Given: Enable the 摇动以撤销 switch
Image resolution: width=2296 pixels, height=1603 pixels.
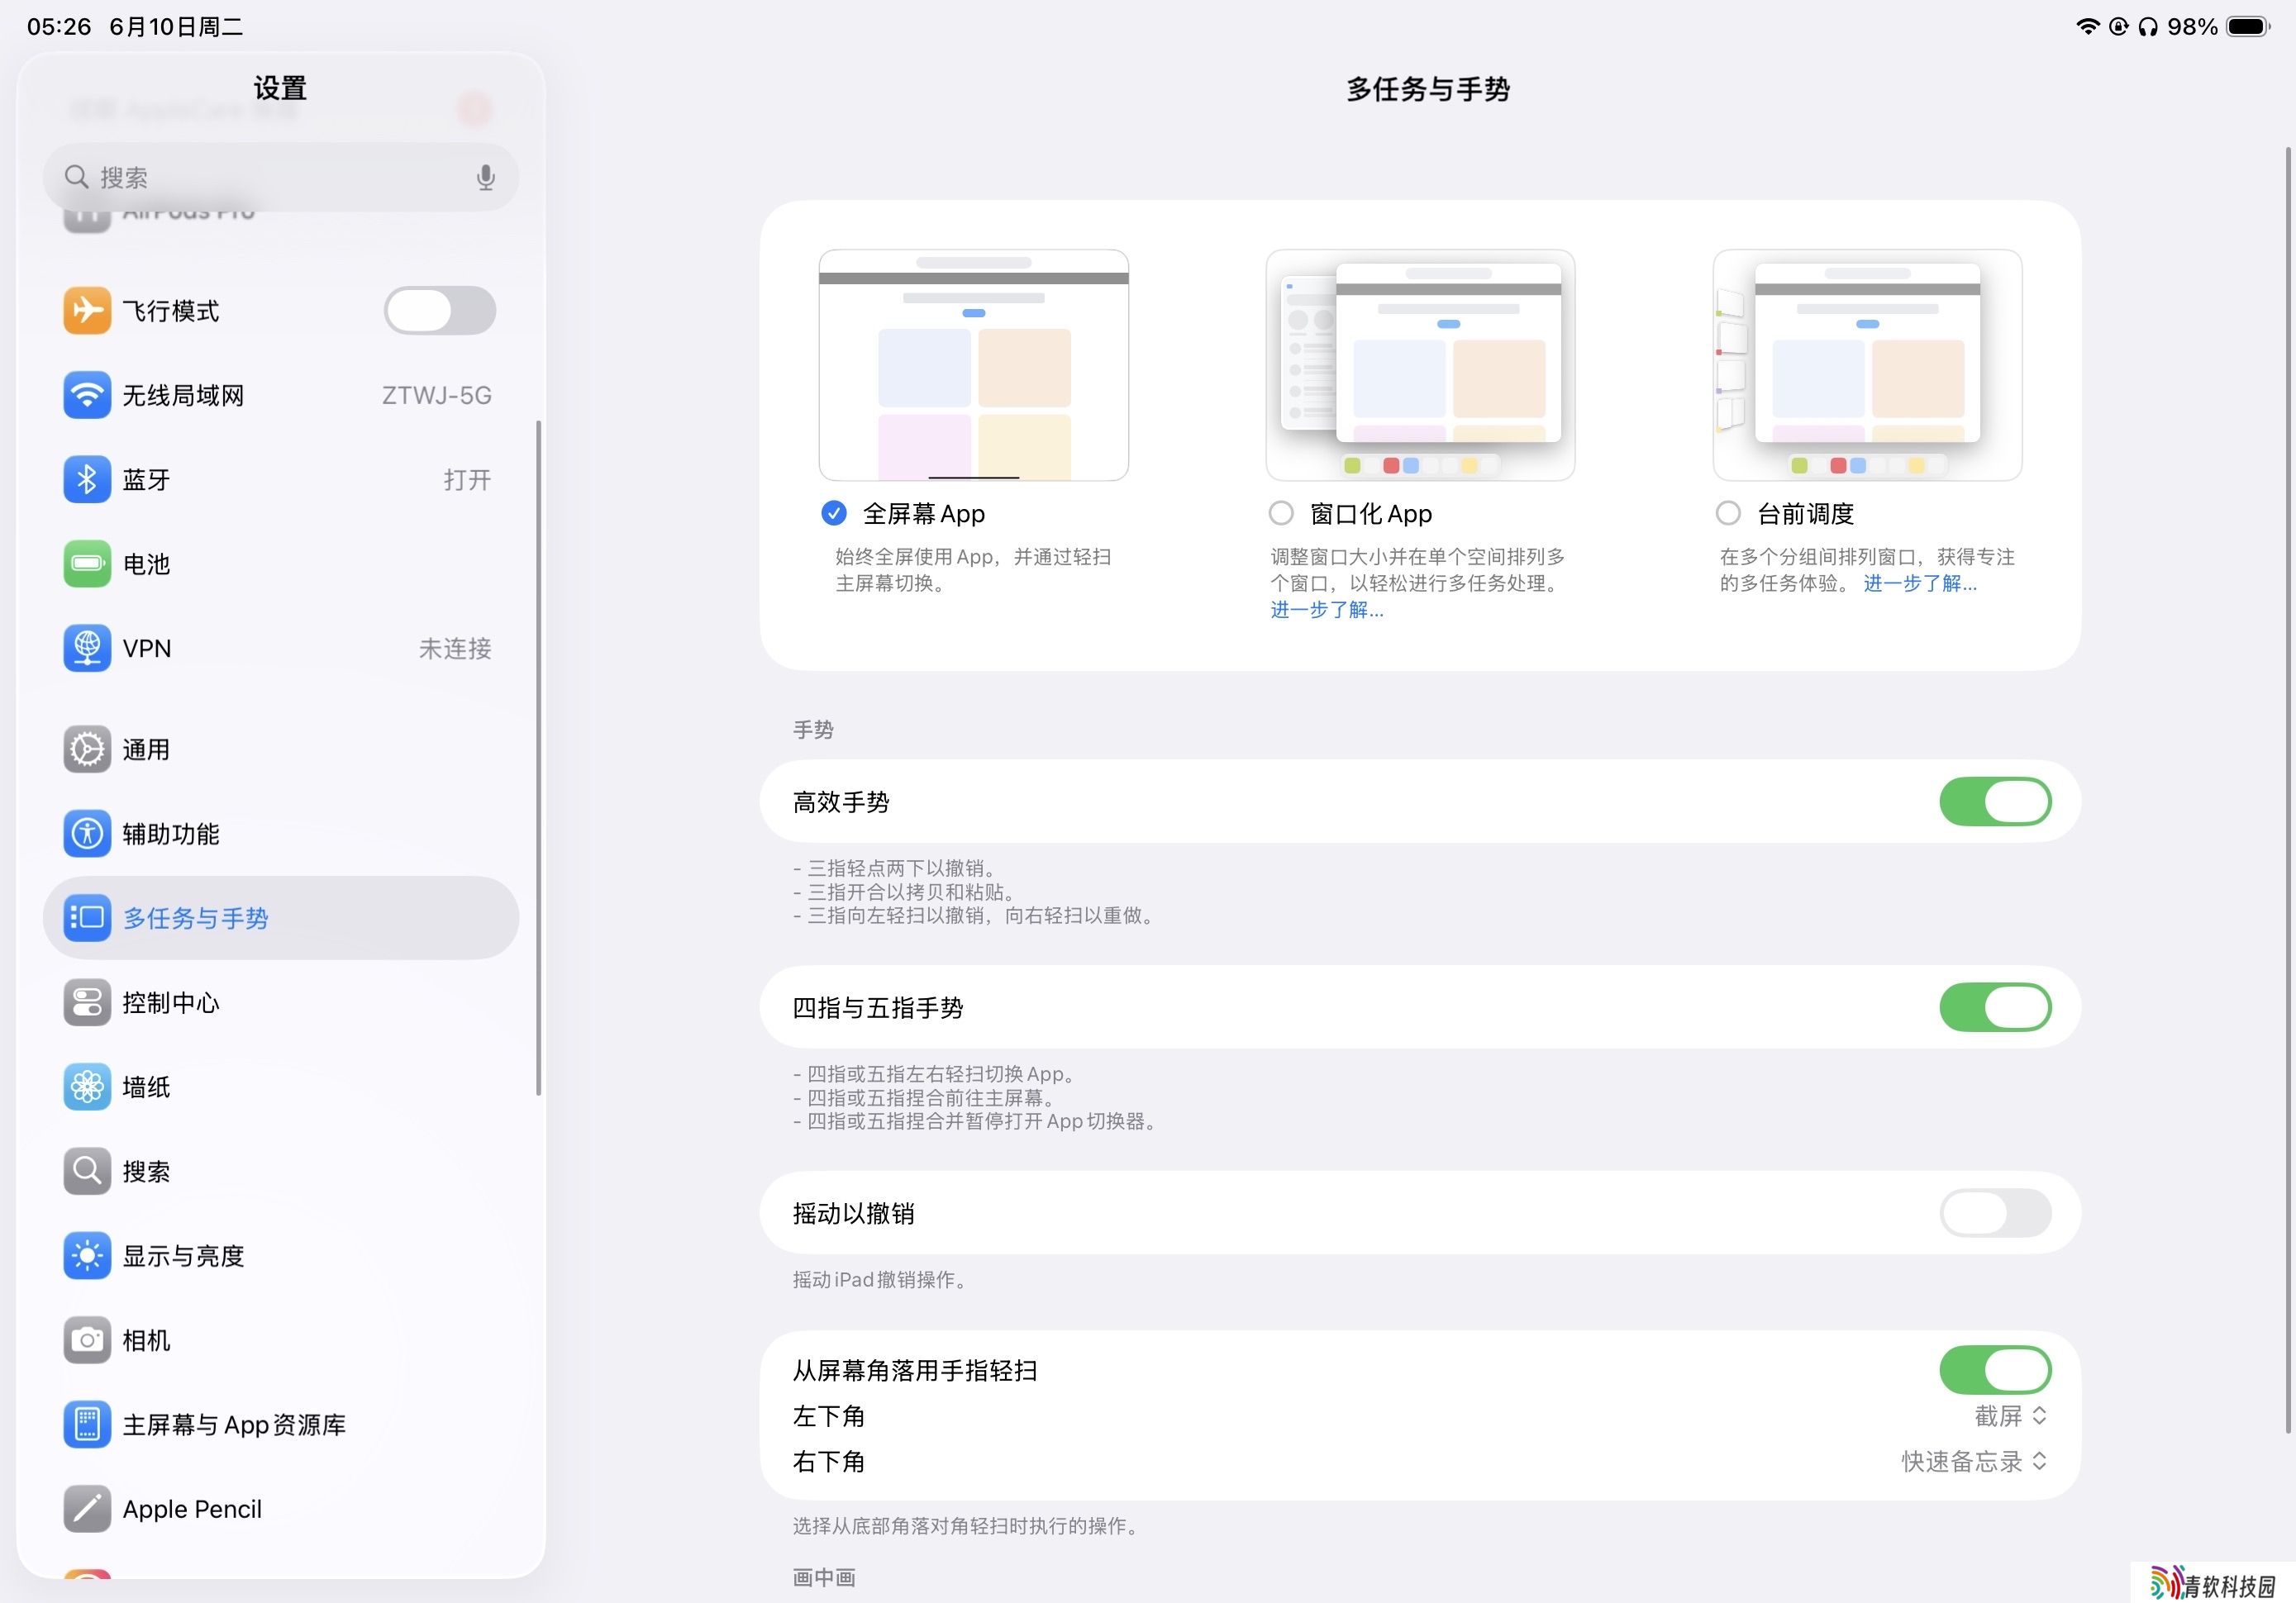Looking at the screenshot, I should pyautogui.click(x=1994, y=1213).
